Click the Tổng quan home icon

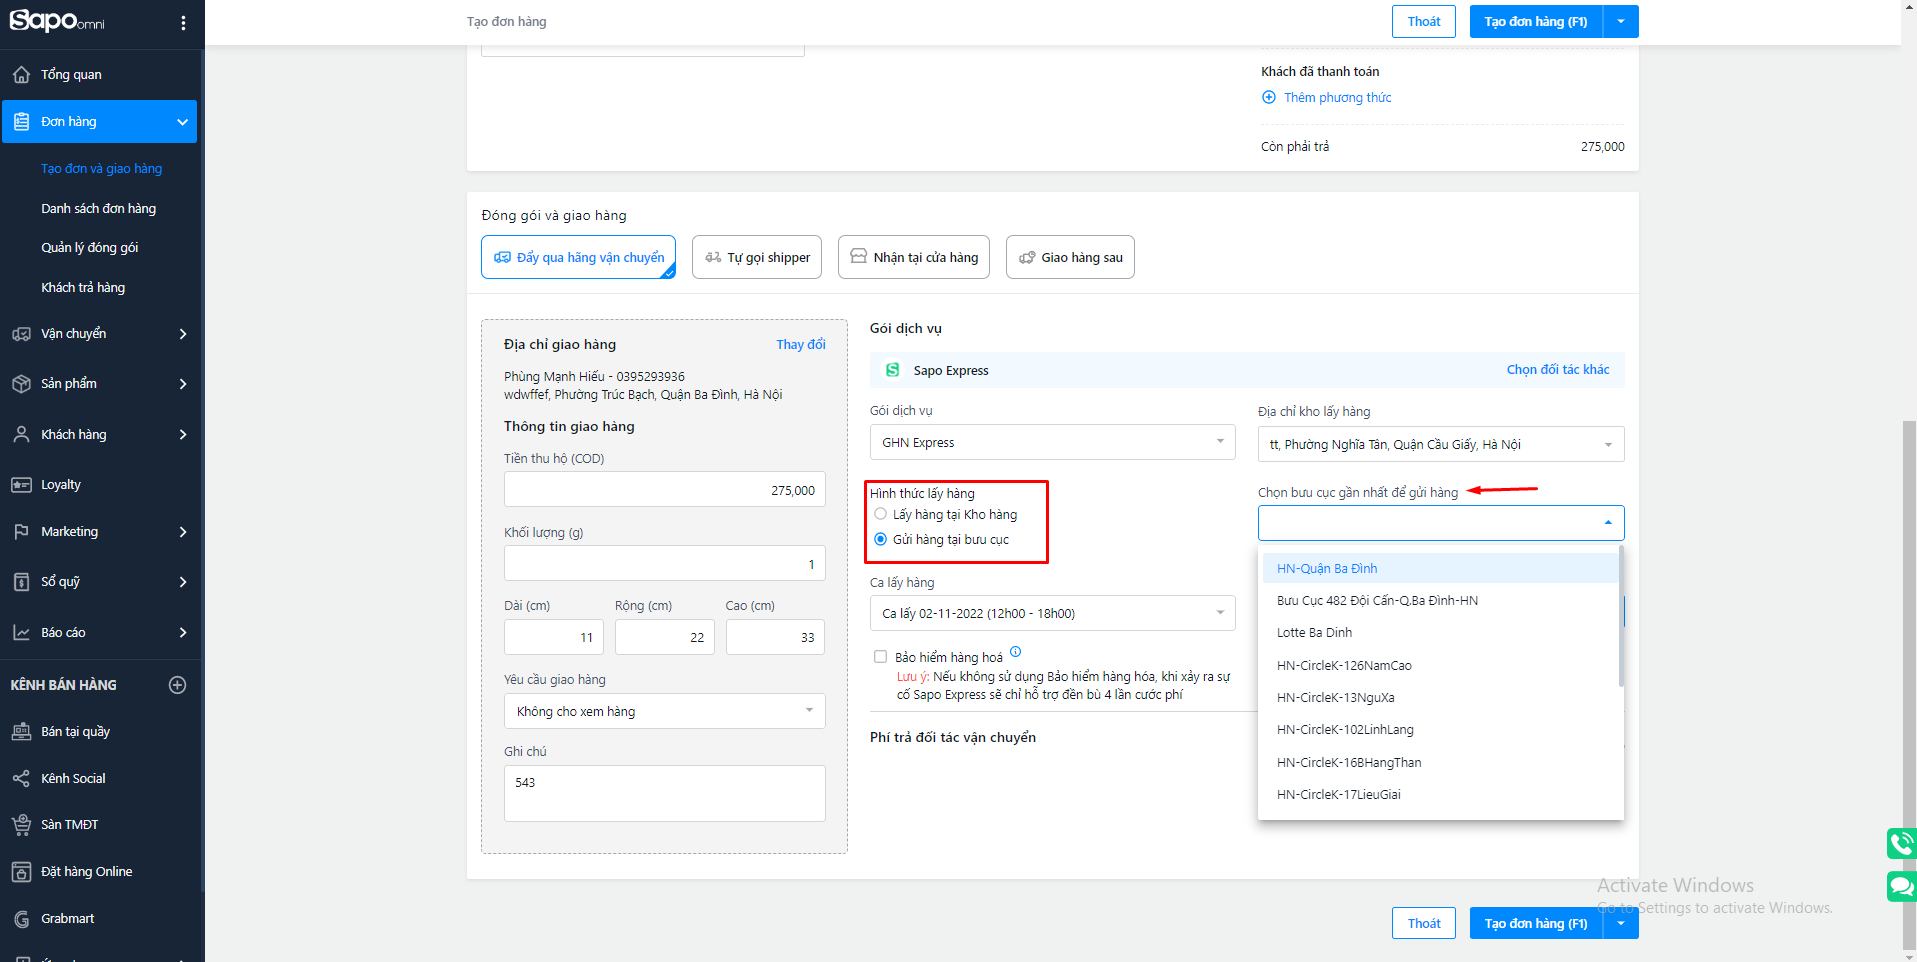click(21, 74)
